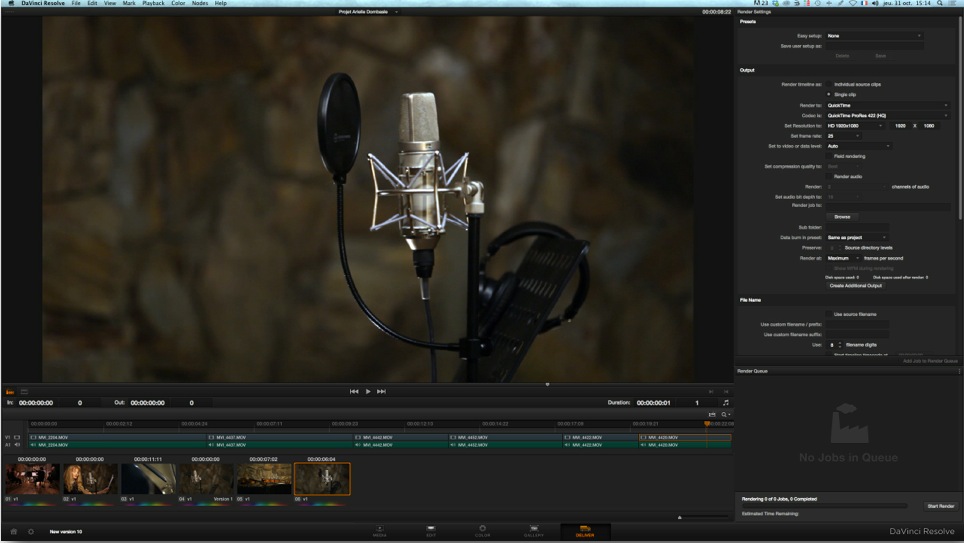964x543 pixels.
Task: Open the Playback menu
Action: (153, 3)
